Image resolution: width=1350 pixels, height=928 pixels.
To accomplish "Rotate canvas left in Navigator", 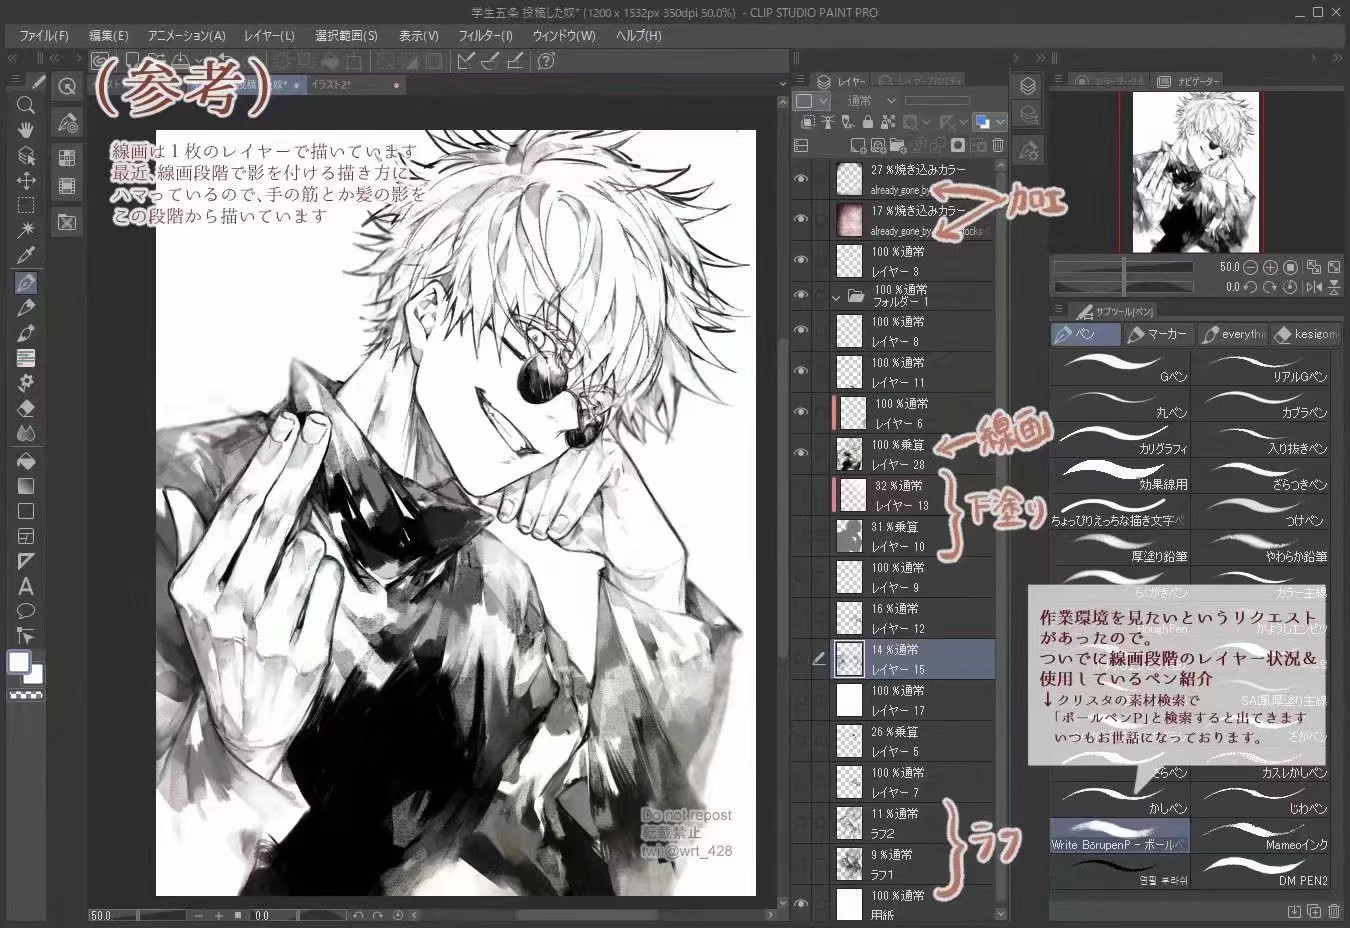I will click(x=1251, y=287).
